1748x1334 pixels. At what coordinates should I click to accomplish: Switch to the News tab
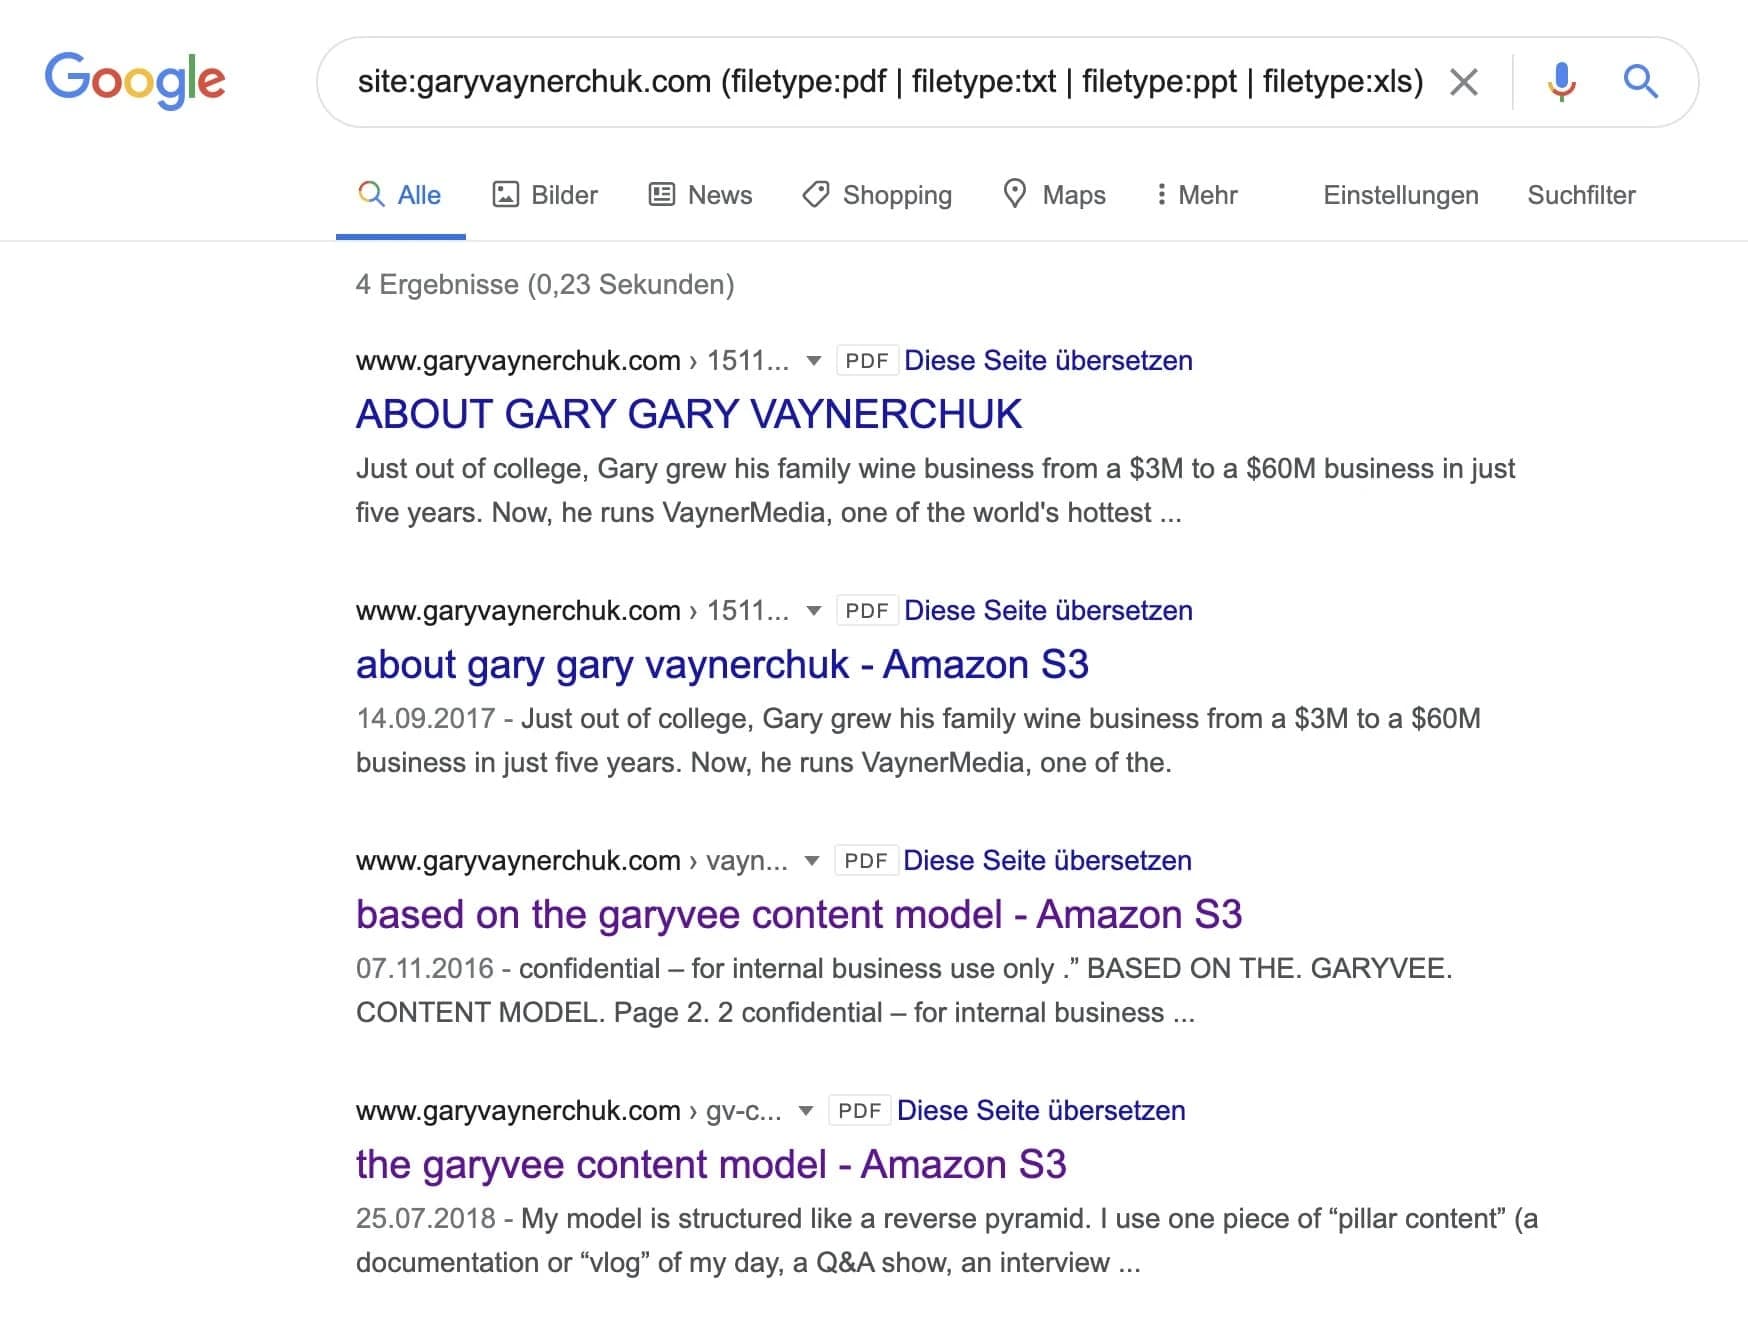click(701, 195)
